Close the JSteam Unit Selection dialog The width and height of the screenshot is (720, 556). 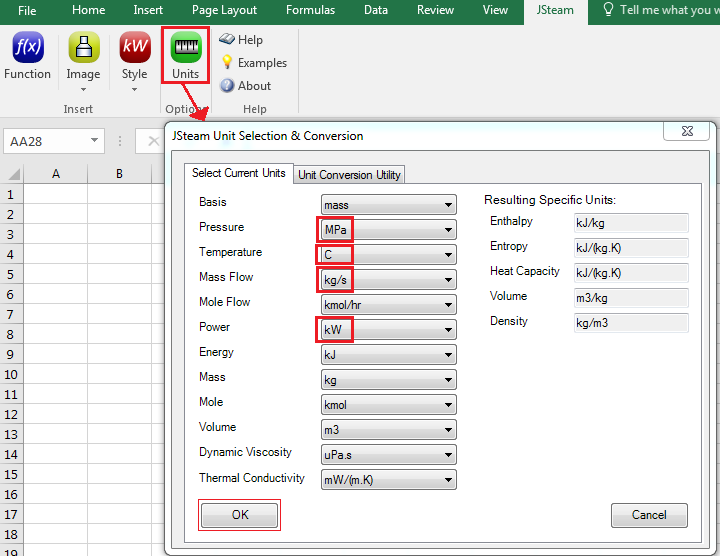click(687, 131)
